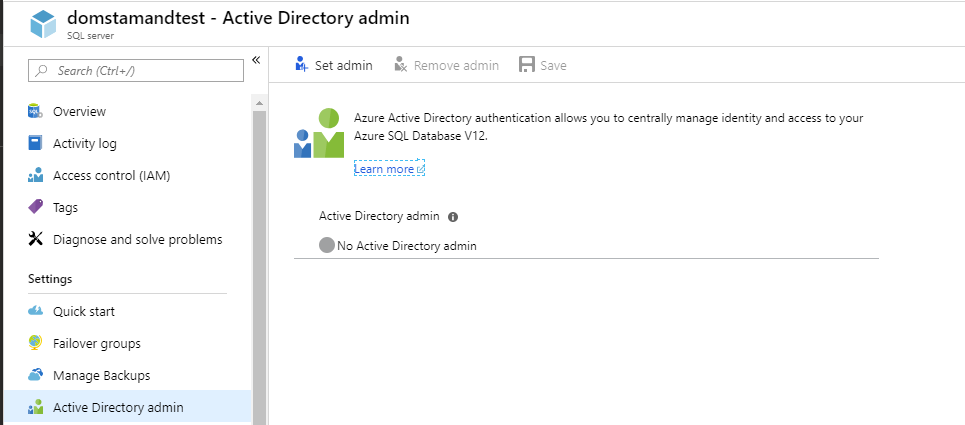
Task: Click the Set admin person icon
Action: pyautogui.click(x=302, y=64)
